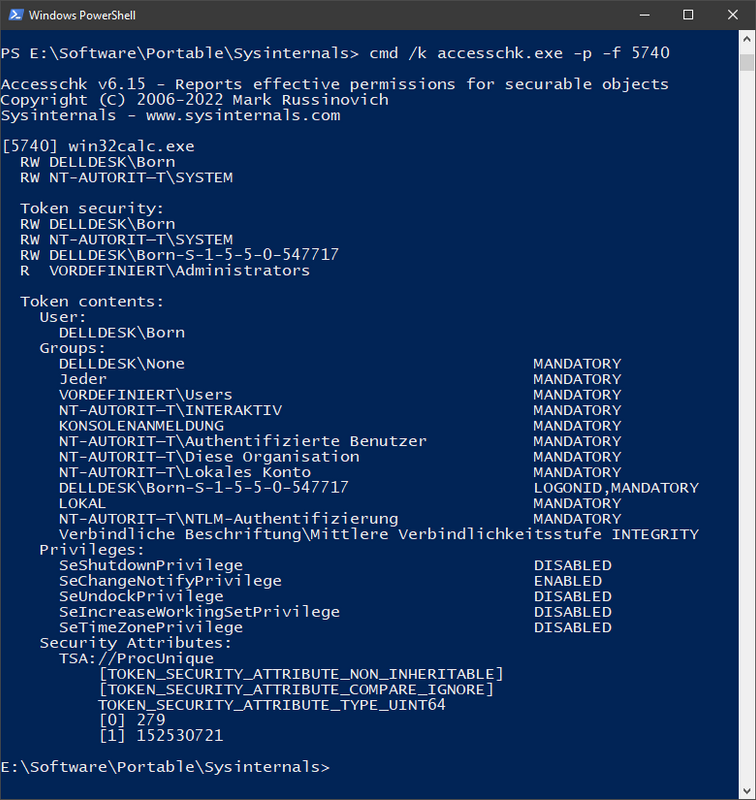Close the Windows PowerShell window
This screenshot has height=800, width=756.
pos(733,15)
